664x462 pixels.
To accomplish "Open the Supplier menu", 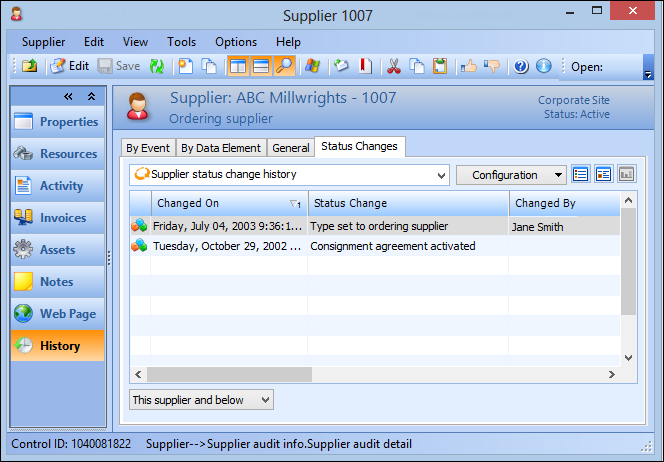I will 43,42.
